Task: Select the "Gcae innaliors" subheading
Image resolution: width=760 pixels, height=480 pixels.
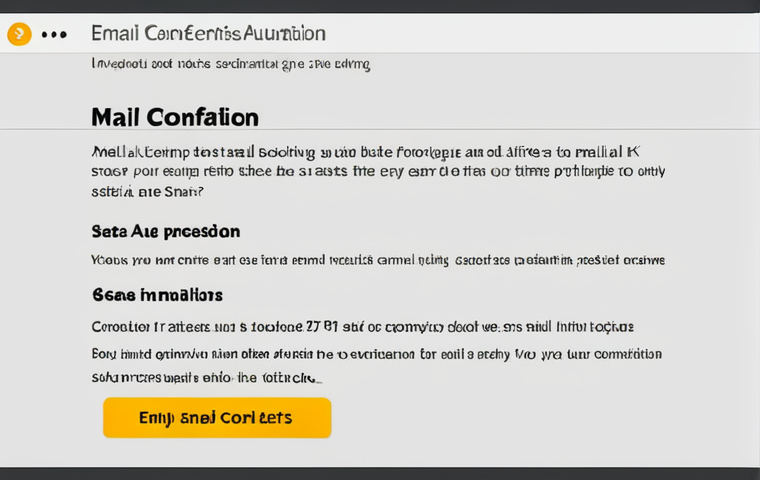Action: [158, 295]
